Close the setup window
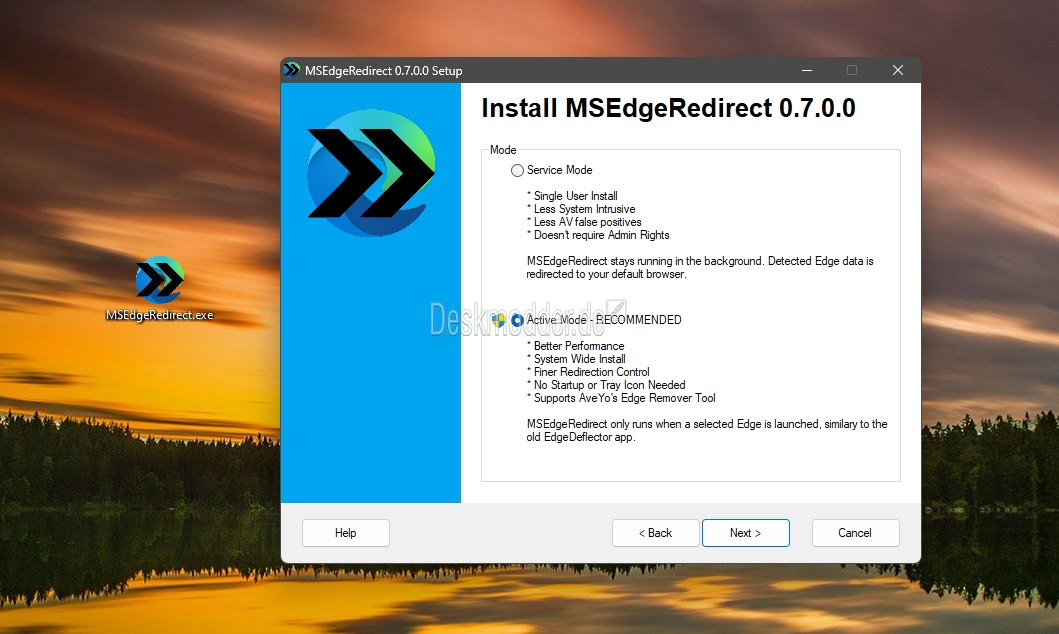1059x634 pixels. (898, 70)
